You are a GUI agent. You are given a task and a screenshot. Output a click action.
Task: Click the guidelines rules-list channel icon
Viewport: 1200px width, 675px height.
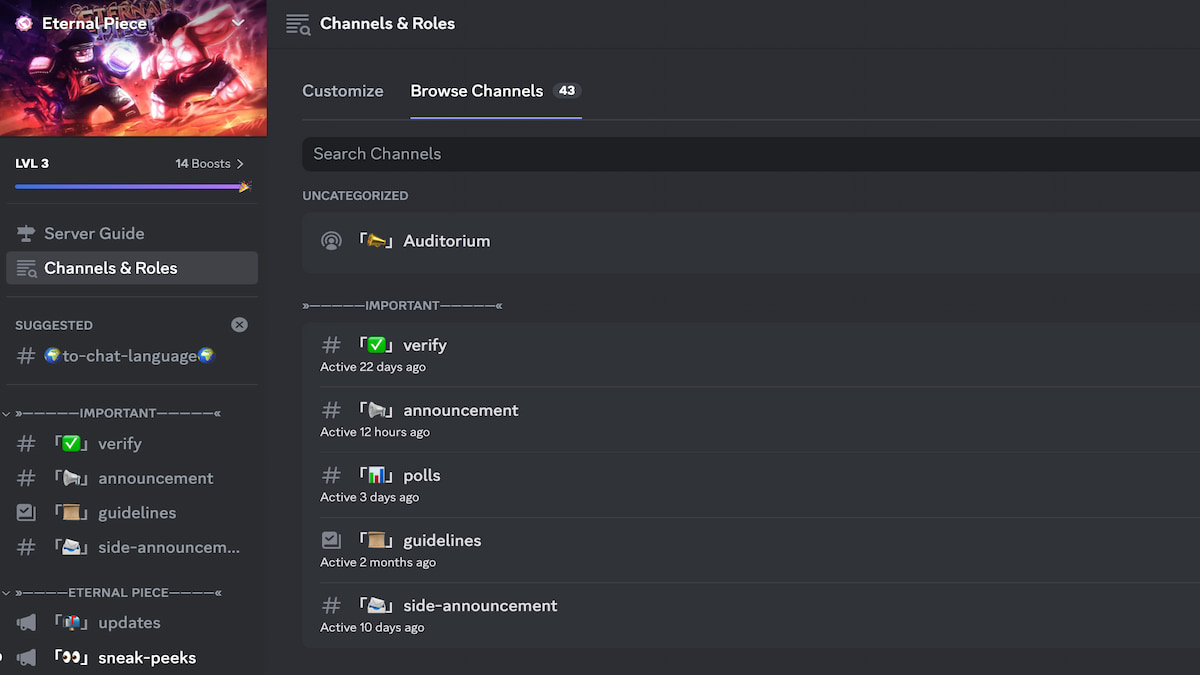pyautogui.click(x=331, y=539)
